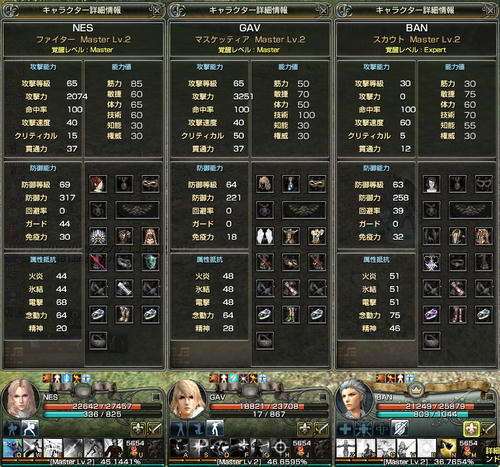Select NES's second stance icon
Image resolution: width=500 pixels, height=467 pixels.
coord(30,429)
